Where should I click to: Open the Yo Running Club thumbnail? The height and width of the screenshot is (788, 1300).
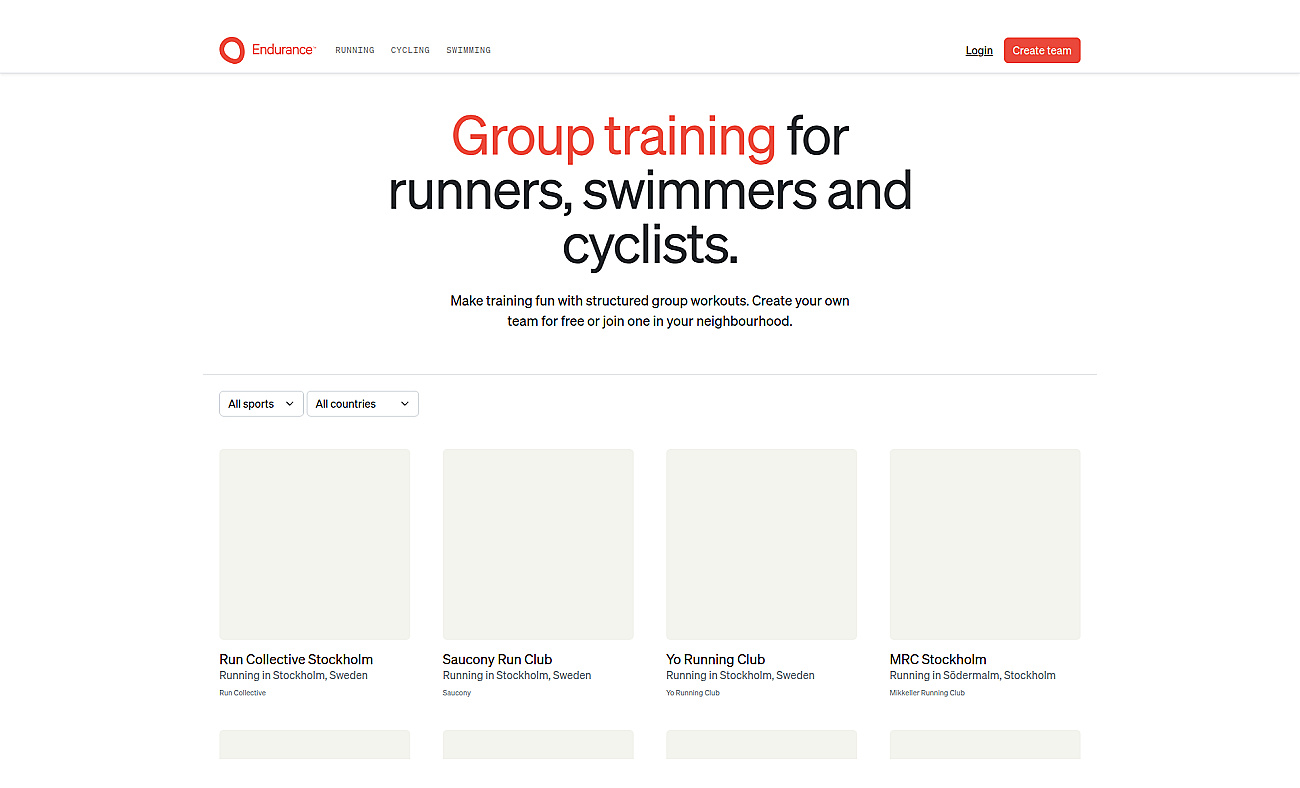tap(761, 544)
